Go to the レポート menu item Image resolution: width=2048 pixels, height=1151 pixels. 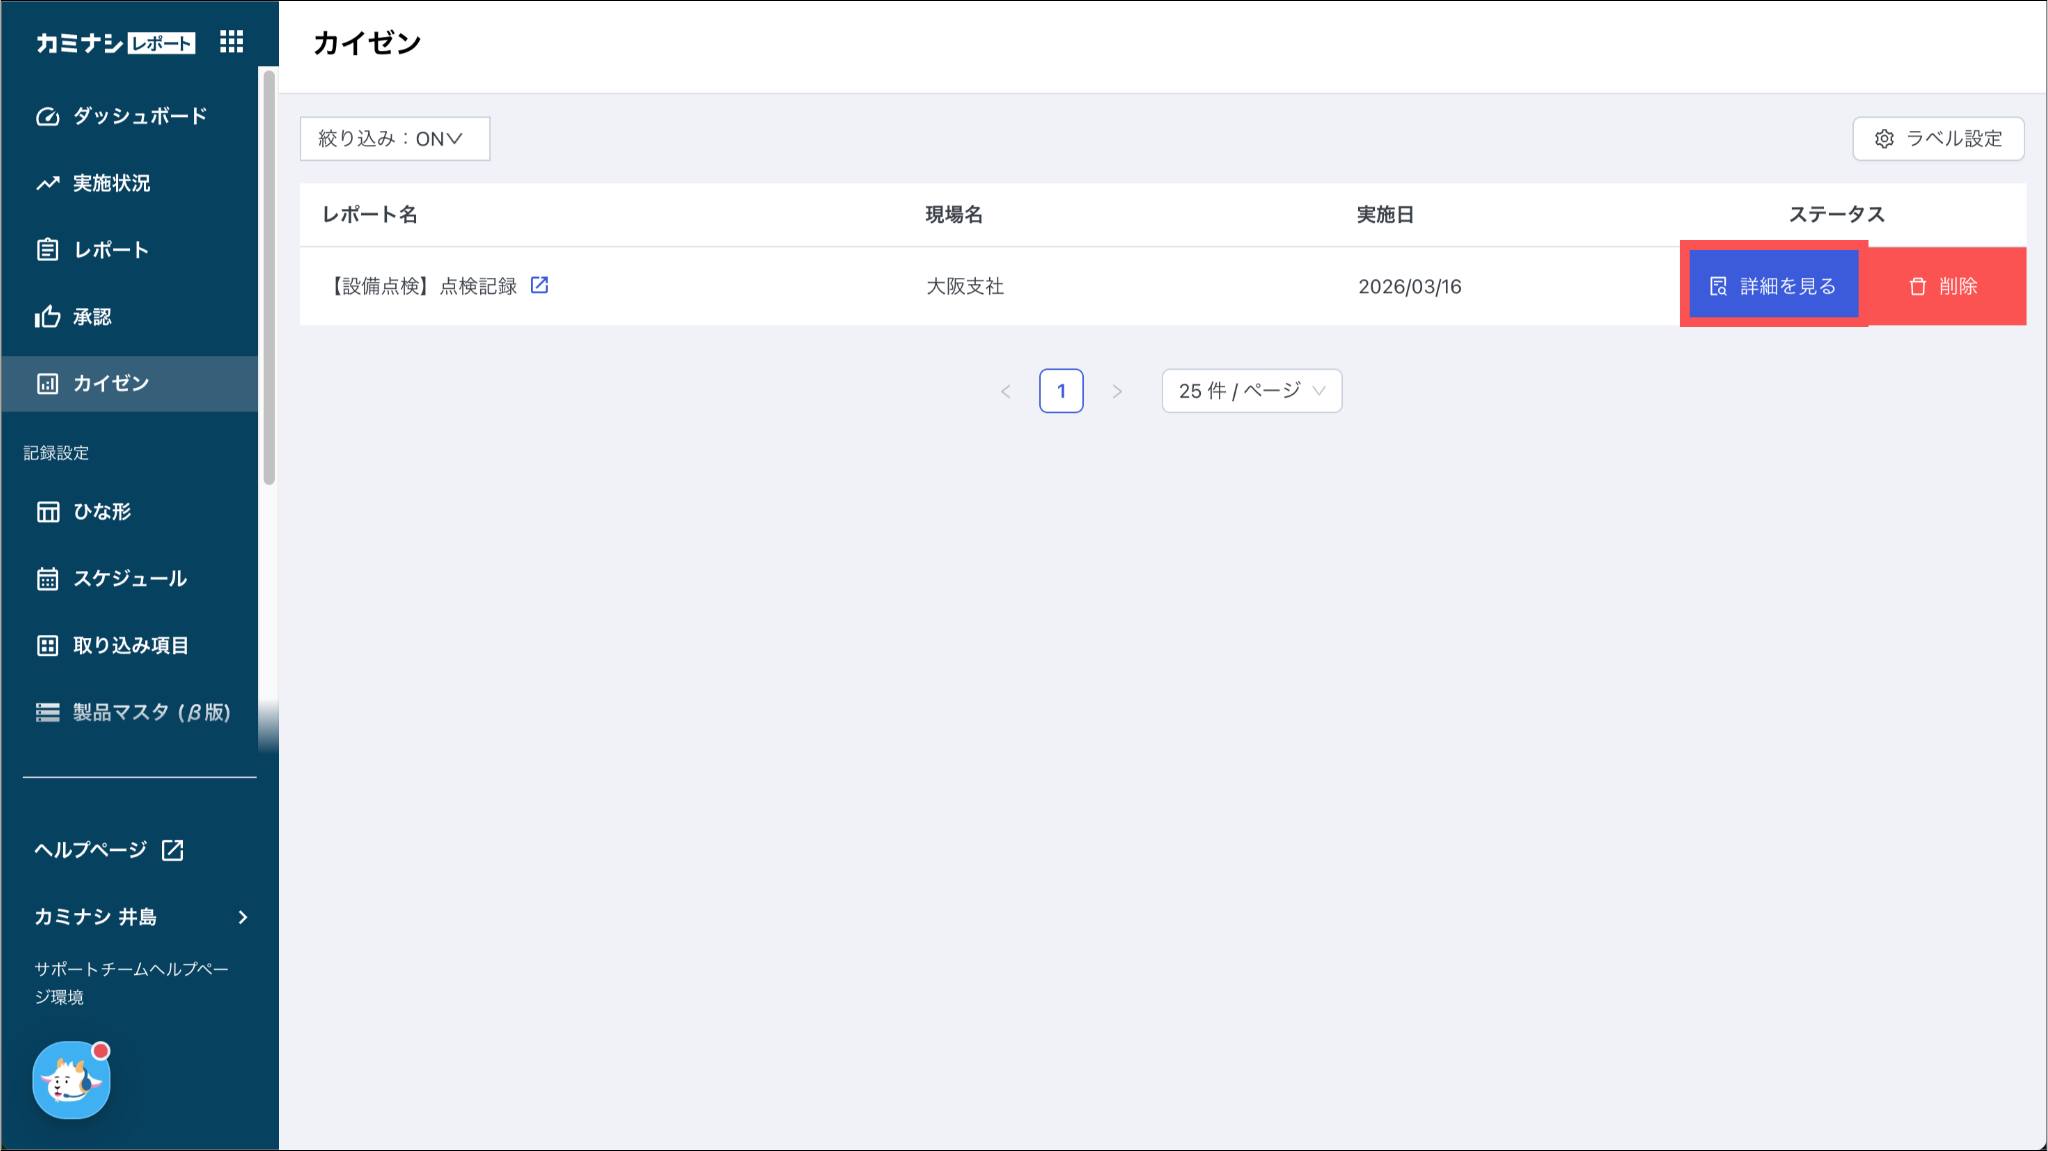(x=110, y=250)
